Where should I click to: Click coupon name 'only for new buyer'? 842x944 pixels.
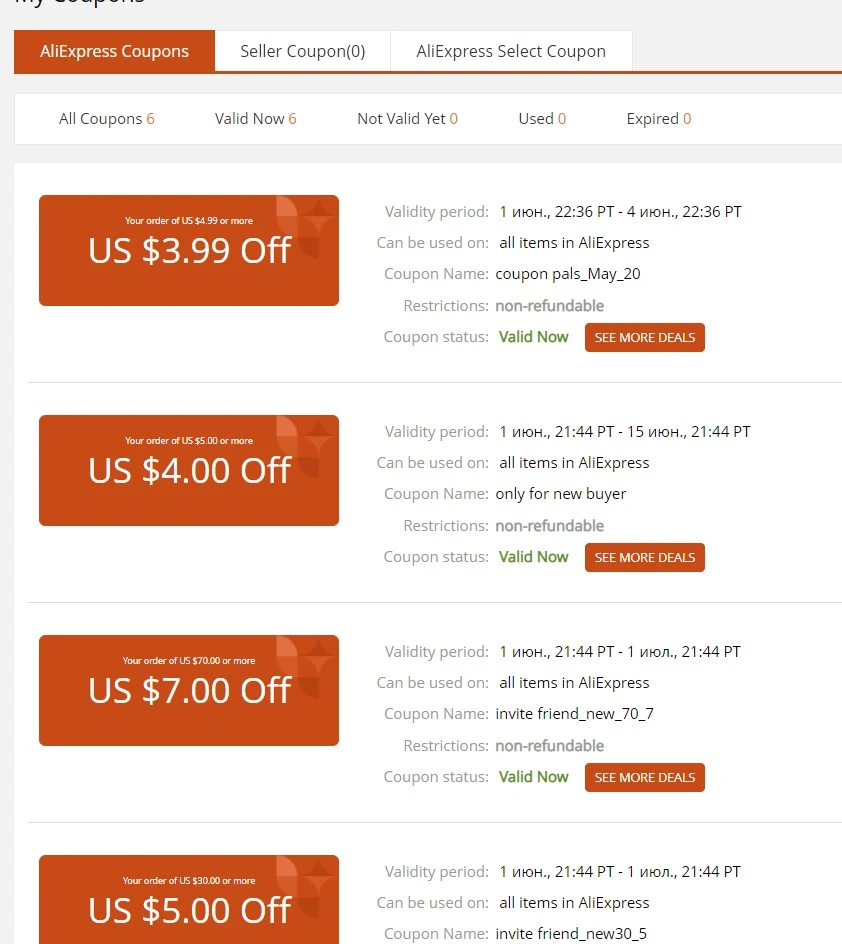pyautogui.click(x=561, y=494)
